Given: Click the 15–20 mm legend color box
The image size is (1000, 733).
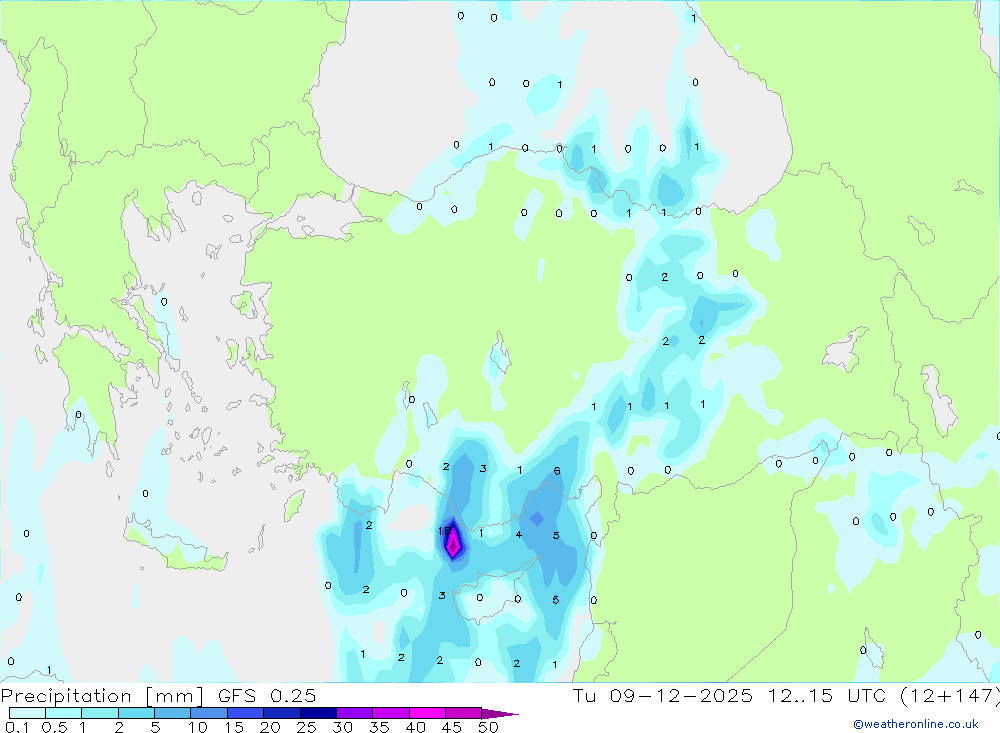Looking at the screenshot, I should tap(246, 713).
